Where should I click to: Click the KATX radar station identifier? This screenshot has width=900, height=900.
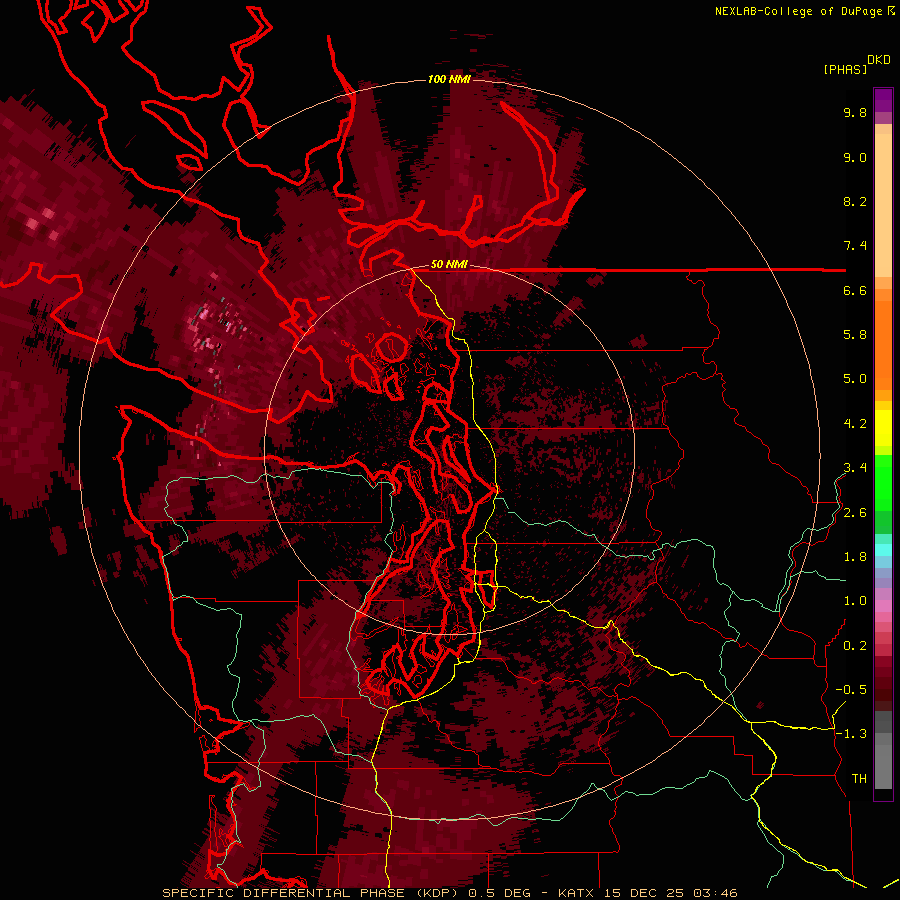578,893
